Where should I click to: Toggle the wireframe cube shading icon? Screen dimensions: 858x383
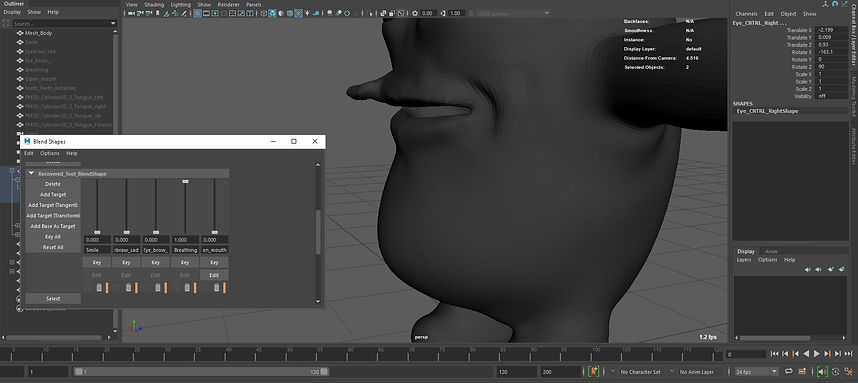[x=264, y=13]
